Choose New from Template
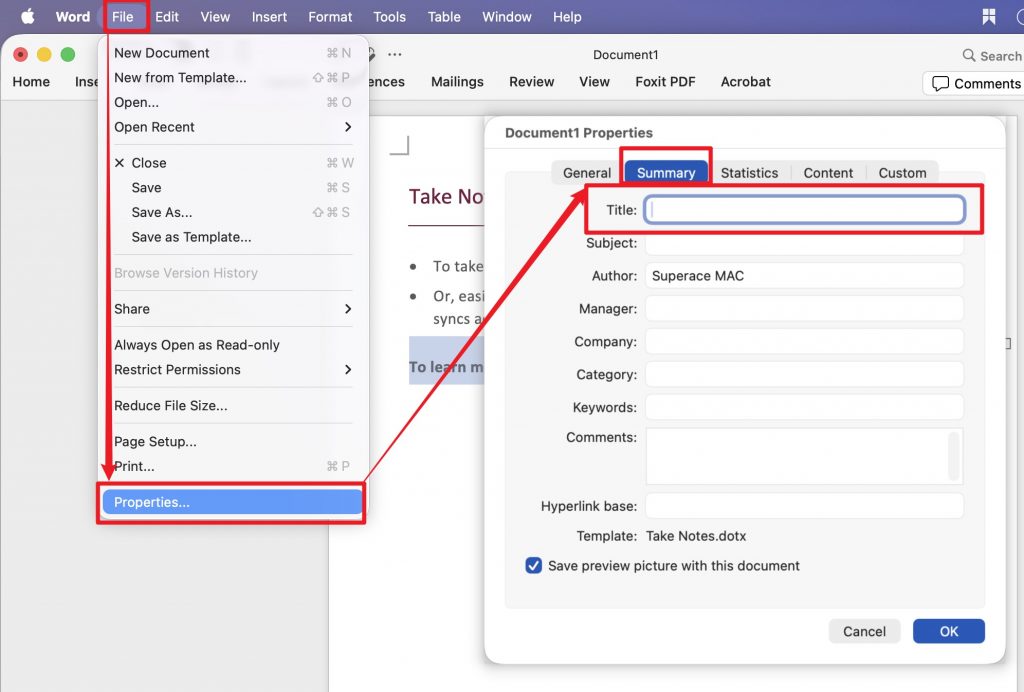The image size is (1024, 692). 232,78
